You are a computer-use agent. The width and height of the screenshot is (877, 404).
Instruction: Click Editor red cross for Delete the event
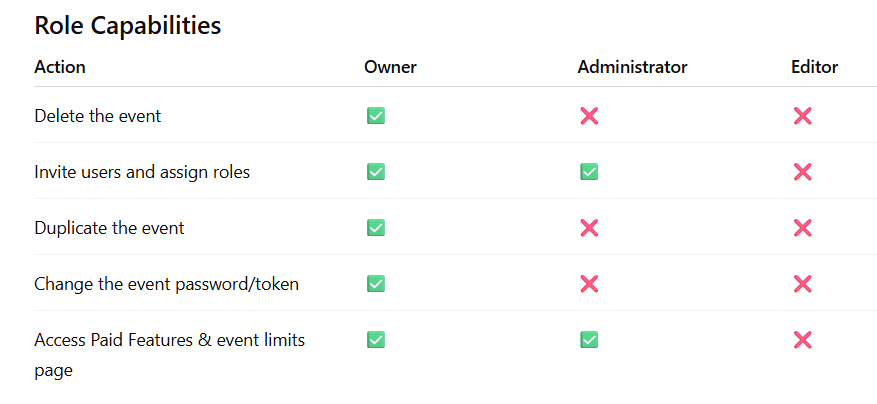pyautogui.click(x=802, y=116)
